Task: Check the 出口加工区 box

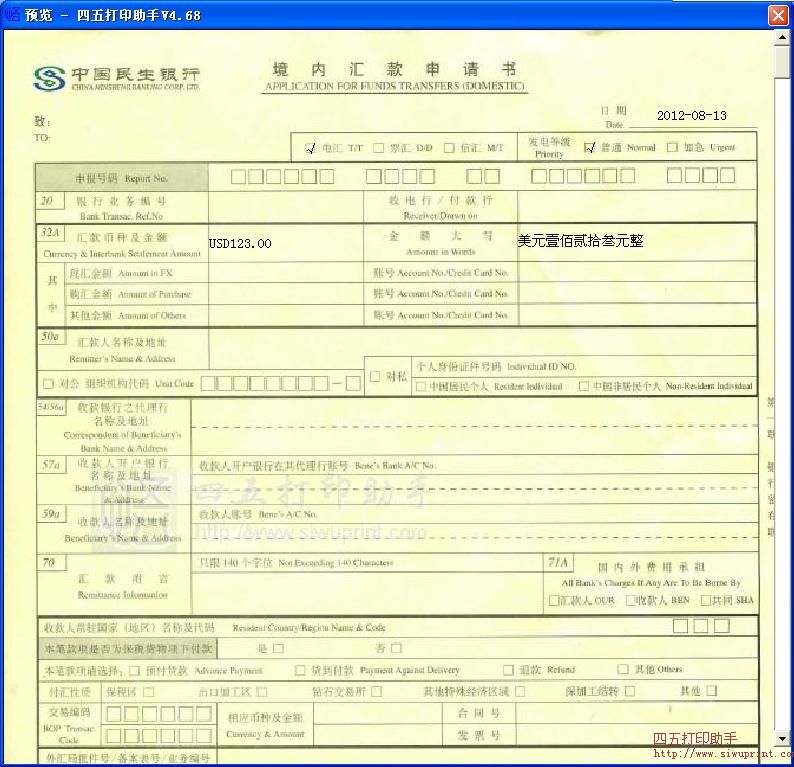Action: click(x=262, y=692)
